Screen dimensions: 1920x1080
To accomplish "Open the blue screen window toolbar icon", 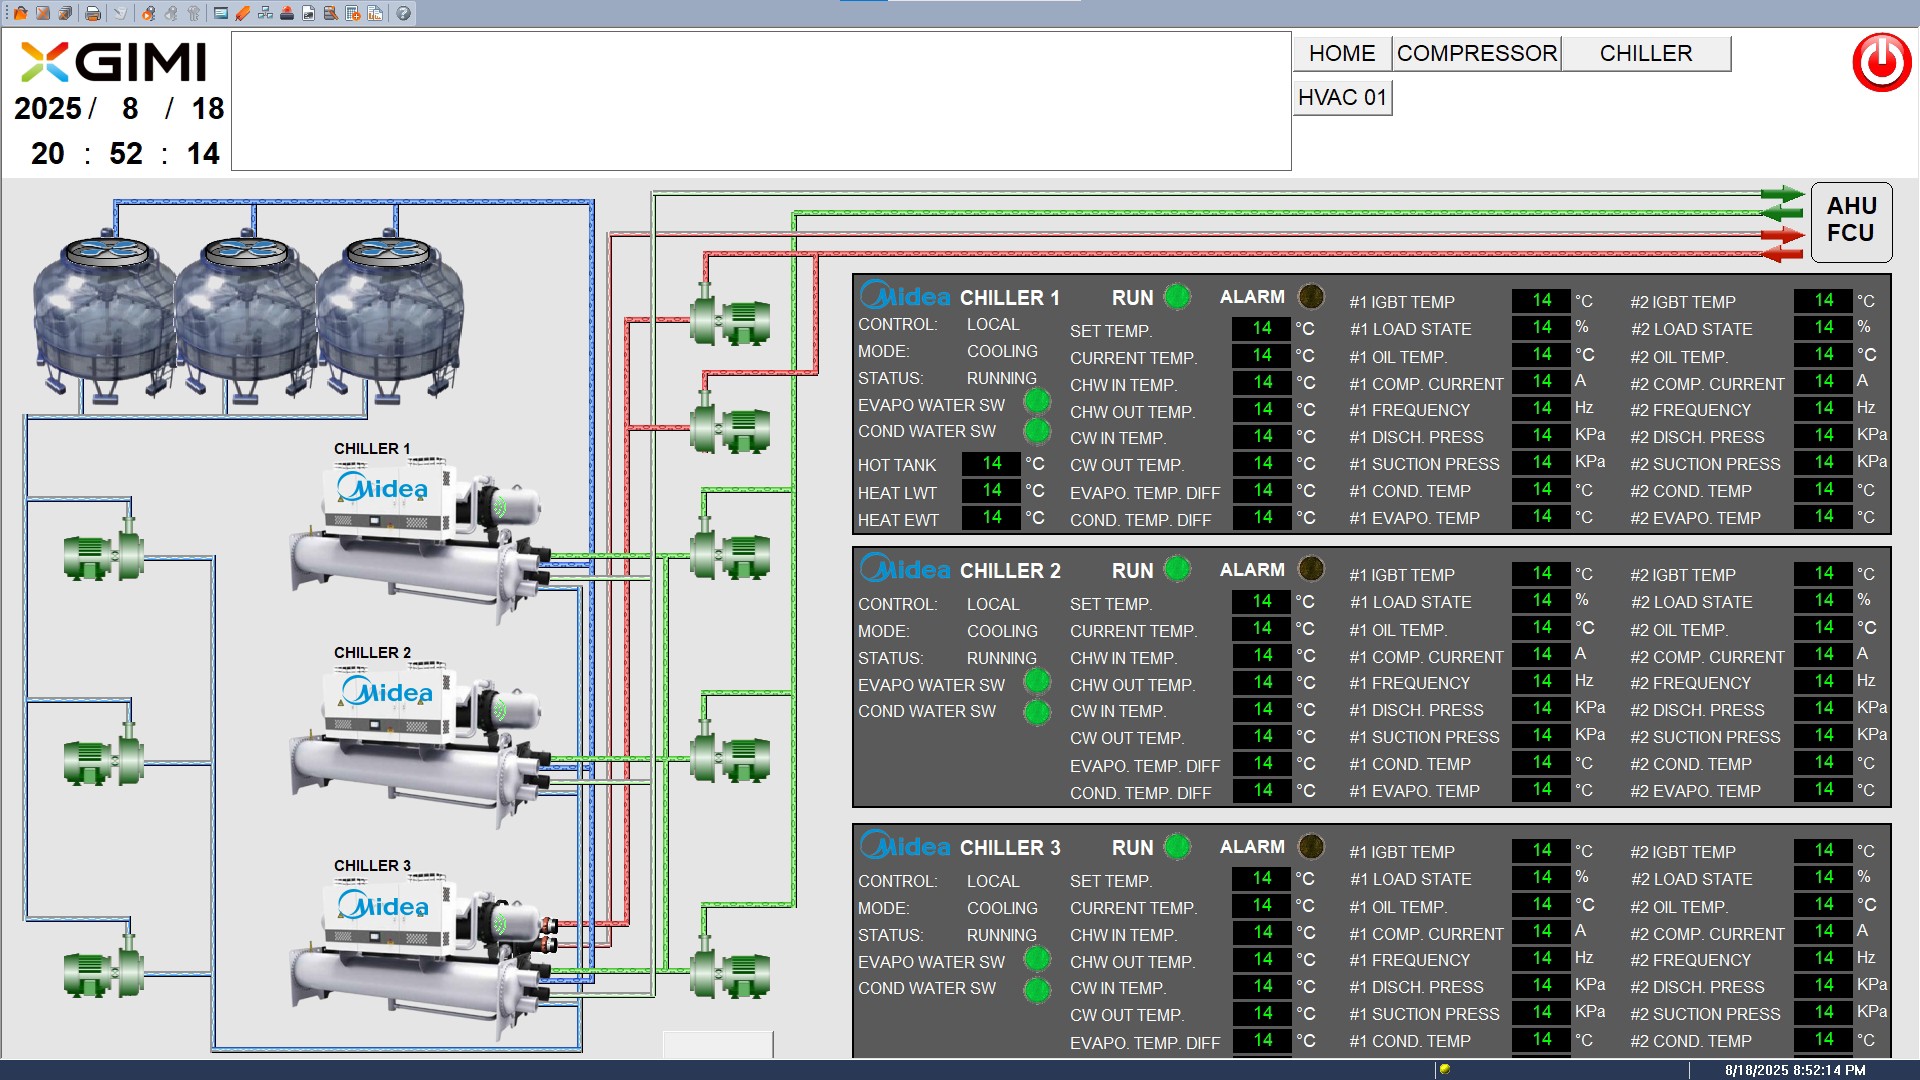I will (x=221, y=13).
